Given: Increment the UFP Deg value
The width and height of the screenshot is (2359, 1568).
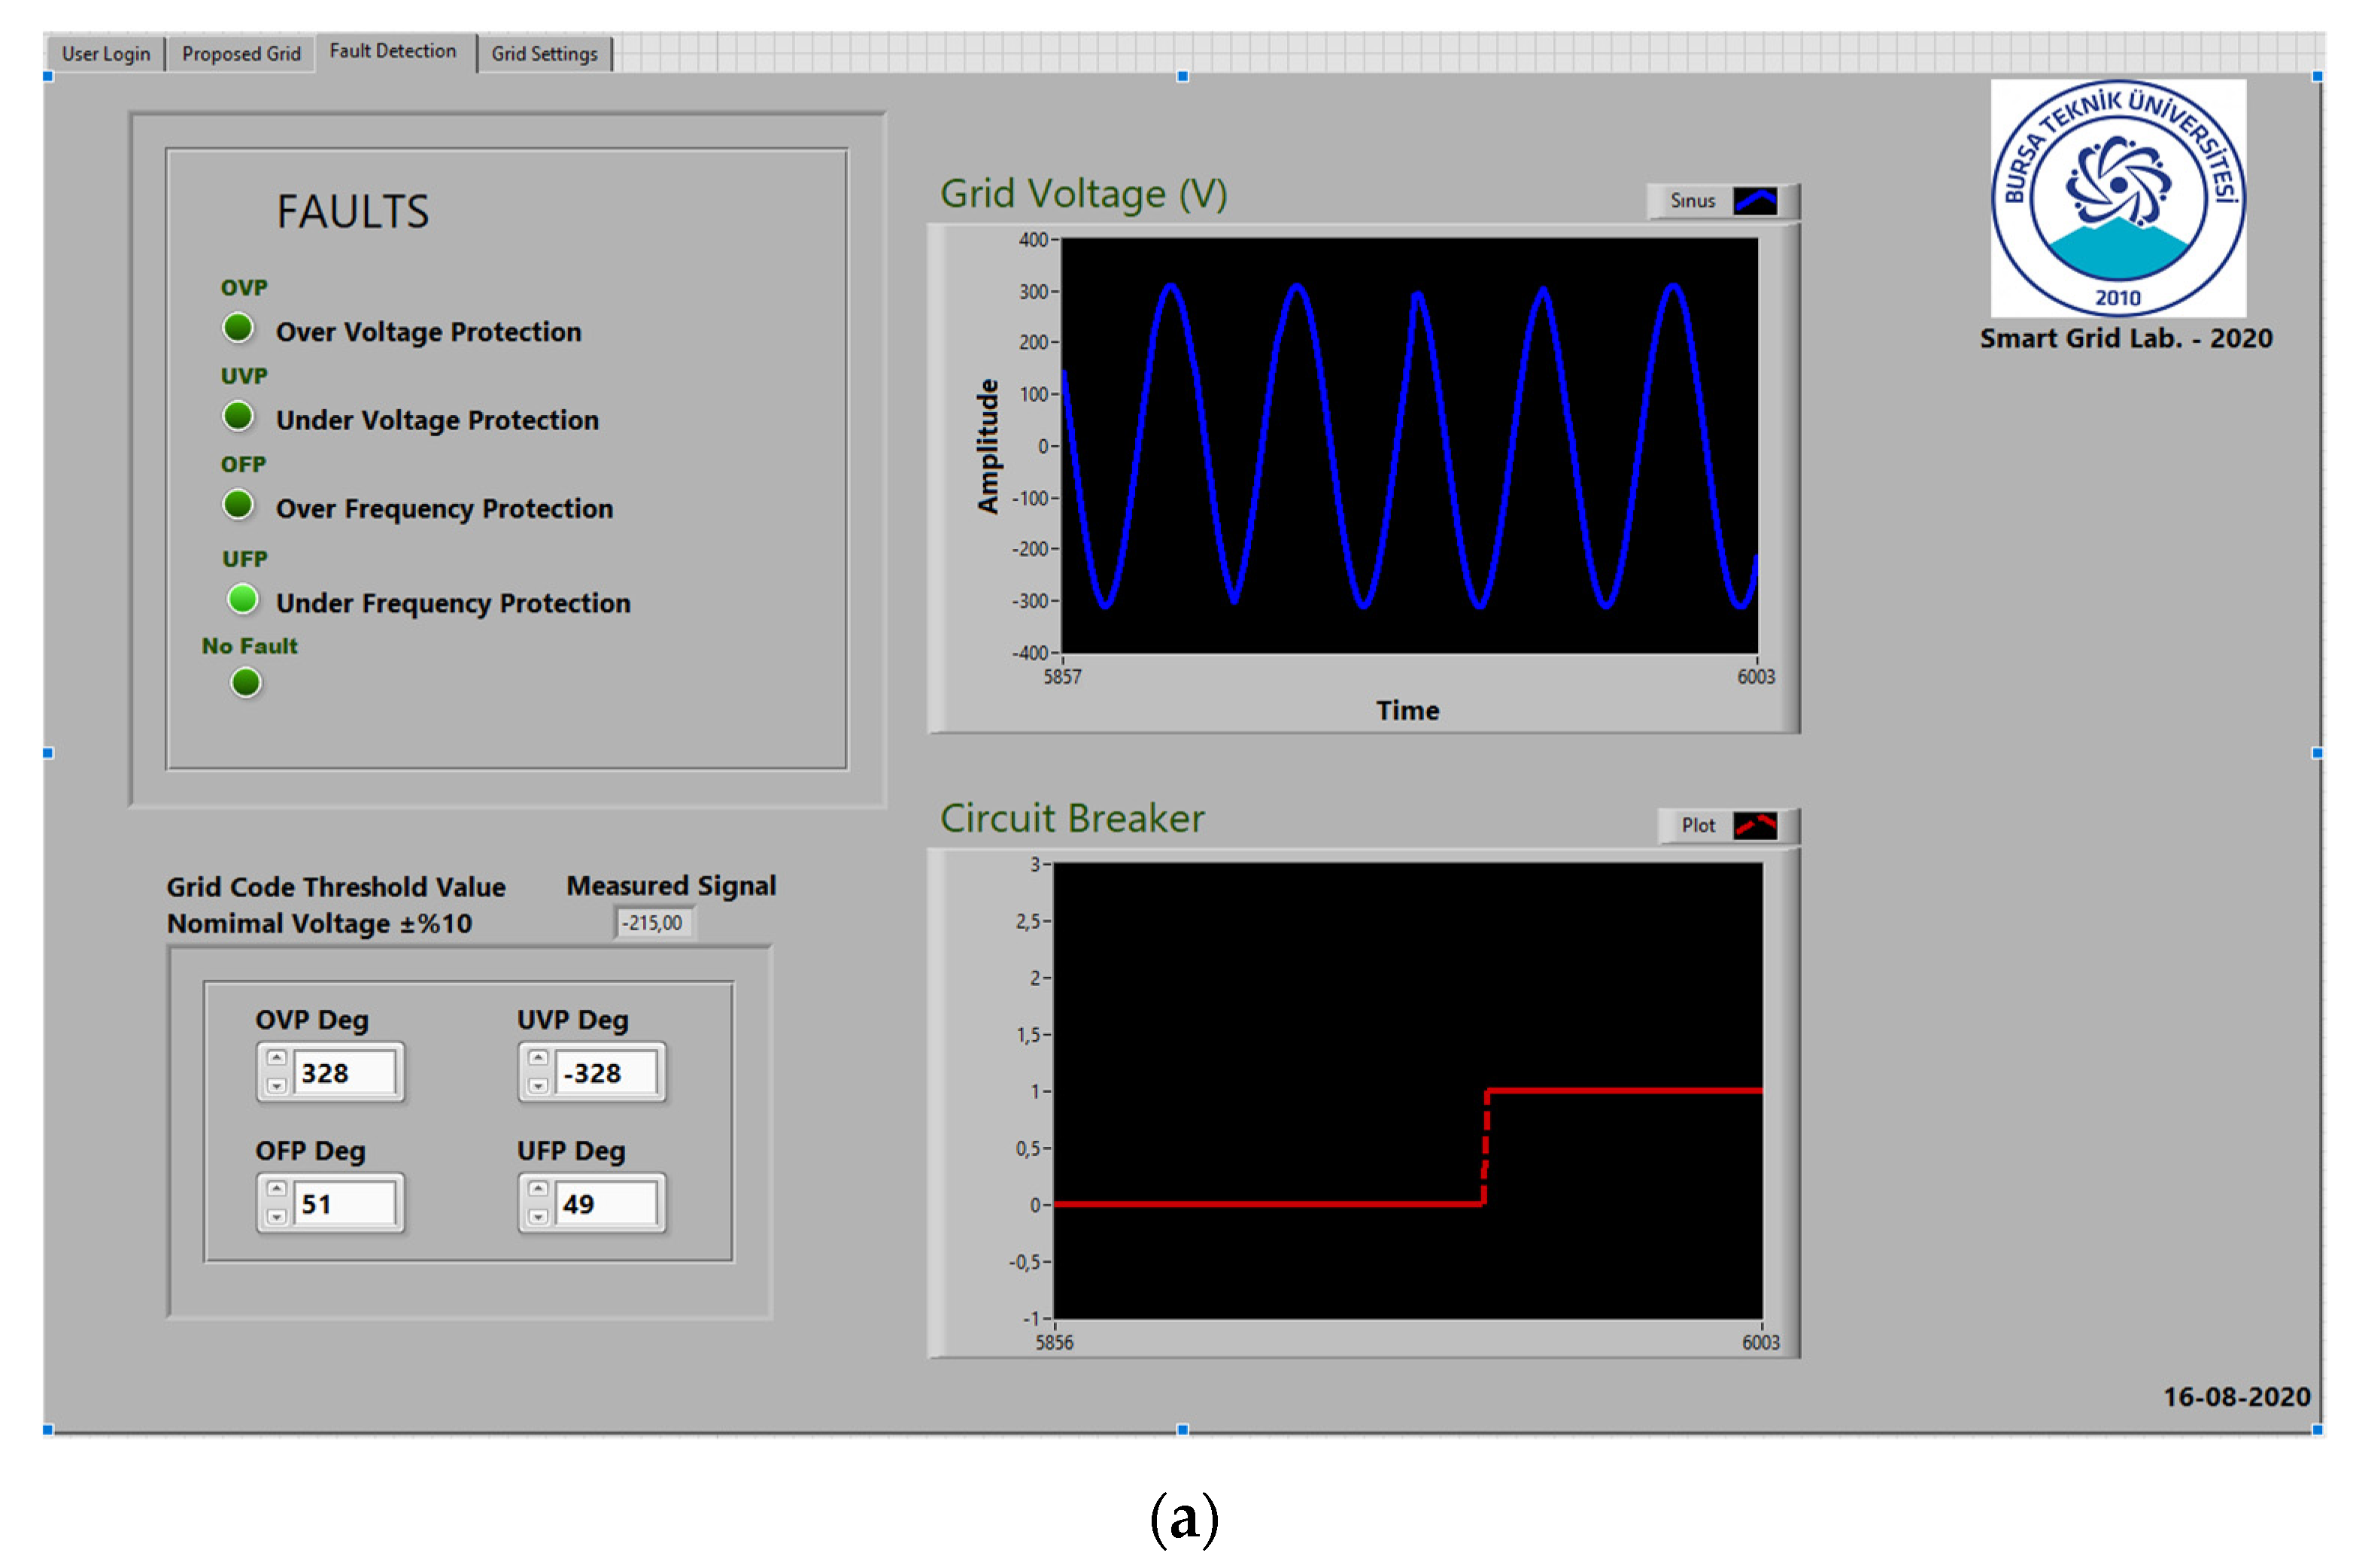Looking at the screenshot, I should (538, 1189).
